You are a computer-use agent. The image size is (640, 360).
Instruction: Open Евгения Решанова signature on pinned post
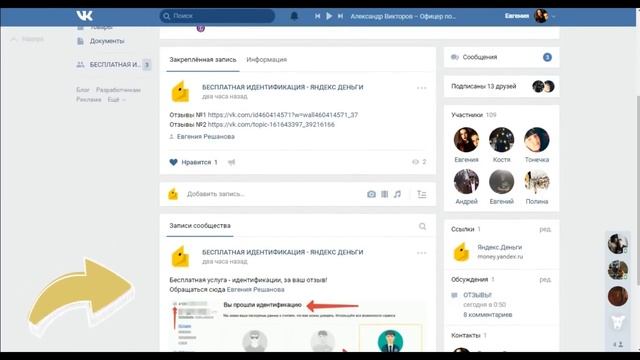pos(206,136)
